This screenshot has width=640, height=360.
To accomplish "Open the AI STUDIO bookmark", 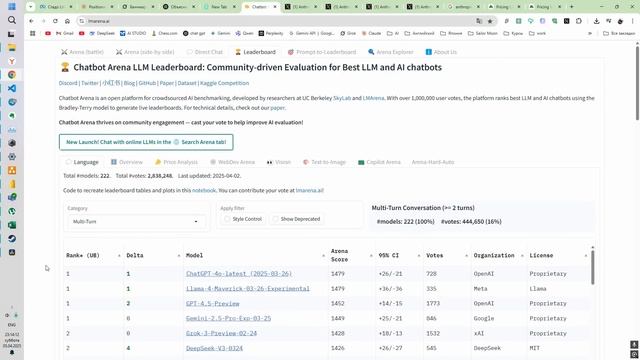I will pyautogui.click(x=133, y=33).
